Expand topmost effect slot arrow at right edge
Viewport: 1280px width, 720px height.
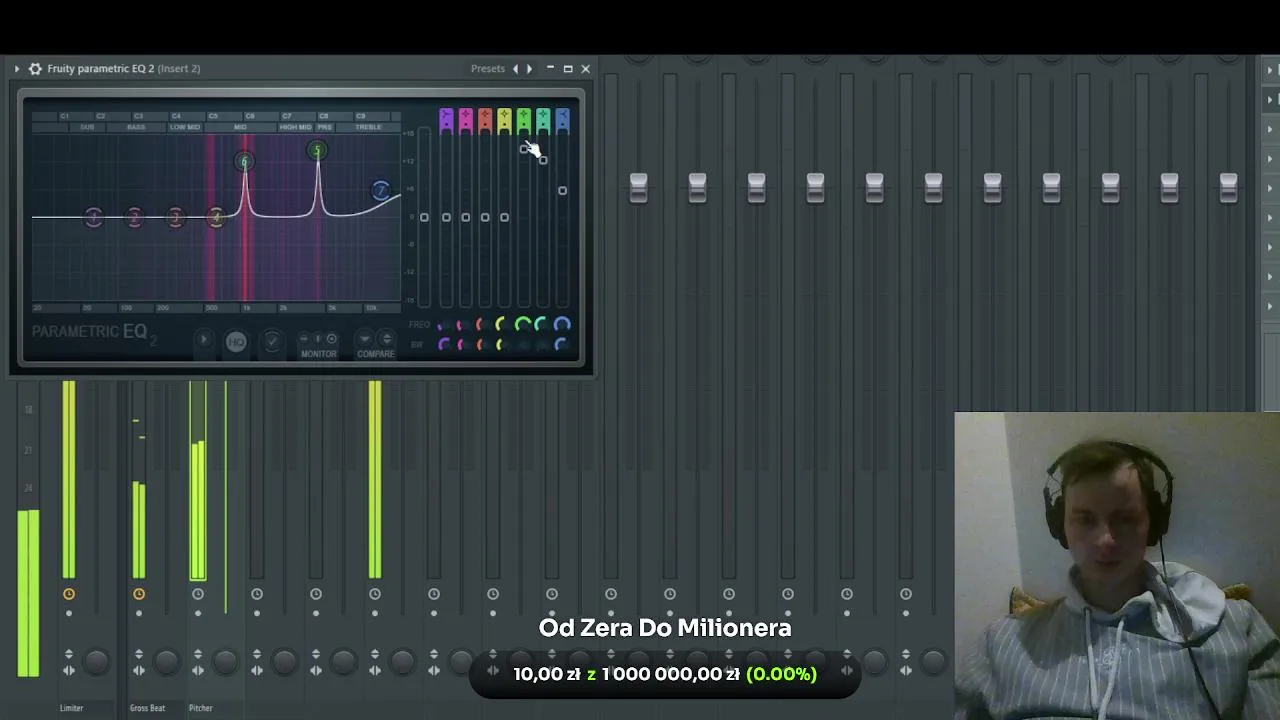point(1270,69)
